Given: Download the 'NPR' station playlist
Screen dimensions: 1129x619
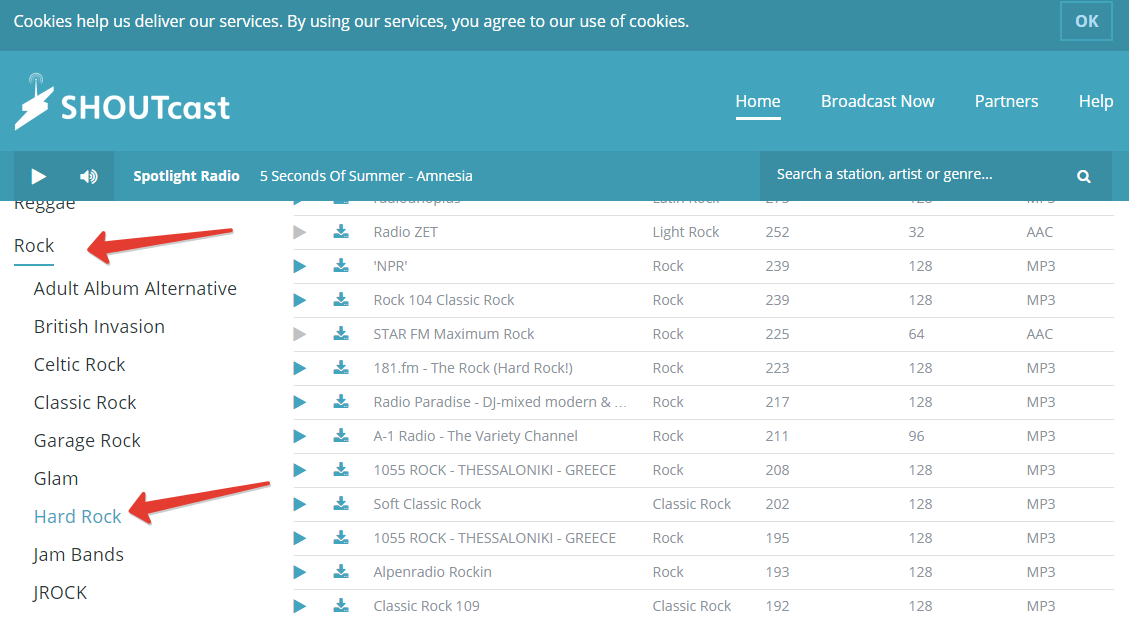Looking at the screenshot, I should [x=341, y=266].
